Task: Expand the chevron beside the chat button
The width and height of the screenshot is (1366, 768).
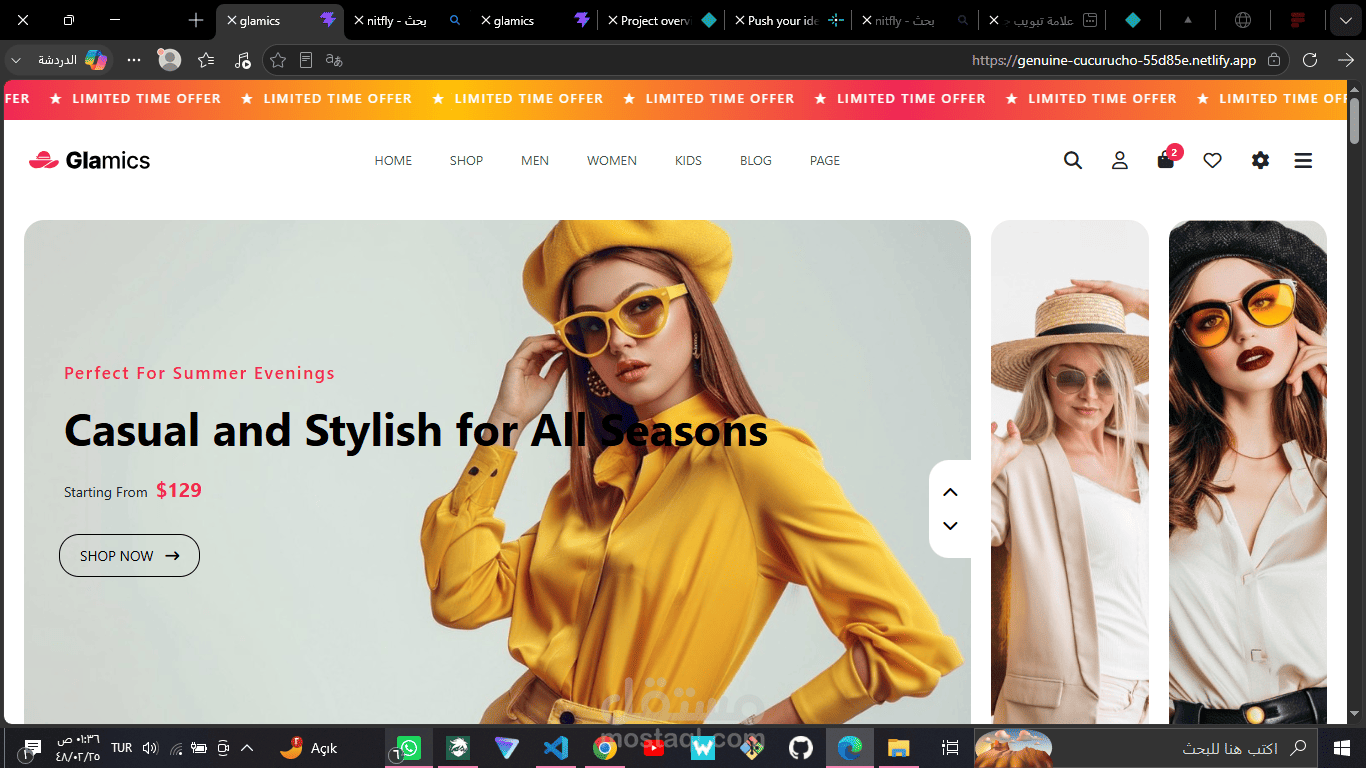Action: [x=15, y=61]
